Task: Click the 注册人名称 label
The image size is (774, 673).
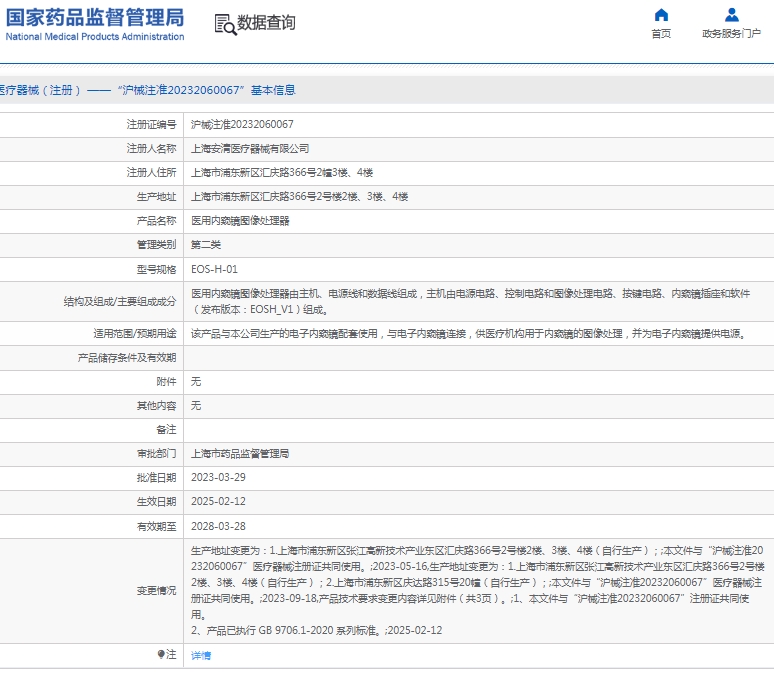Action: tap(152, 149)
